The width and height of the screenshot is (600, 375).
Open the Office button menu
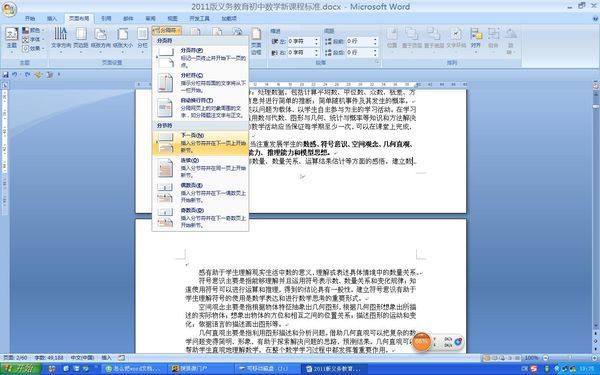click(9, 9)
